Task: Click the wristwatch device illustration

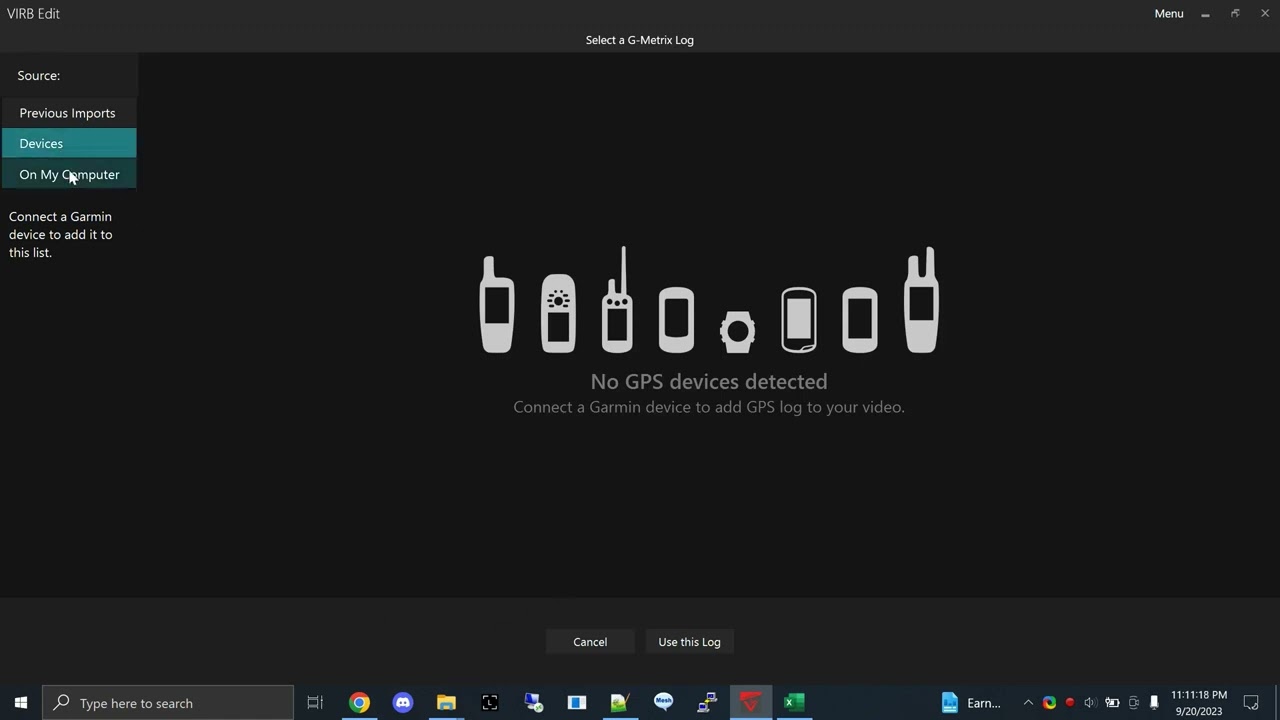Action: 738,331
